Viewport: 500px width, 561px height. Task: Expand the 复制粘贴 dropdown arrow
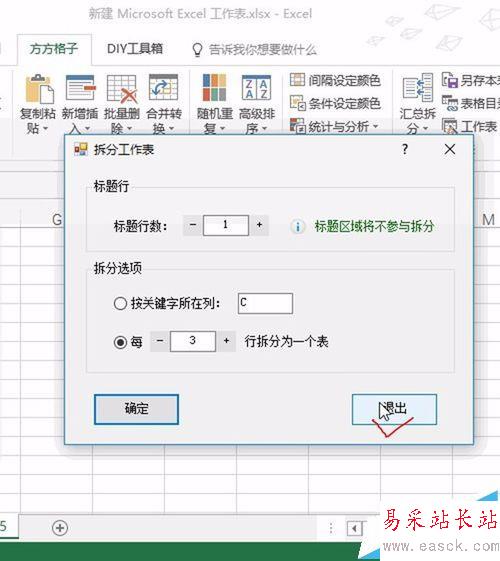45,128
